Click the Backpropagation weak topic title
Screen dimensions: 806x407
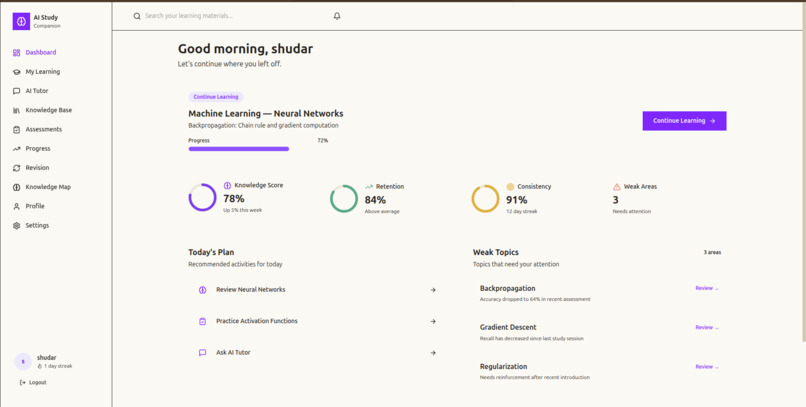(x=507, y=288)
